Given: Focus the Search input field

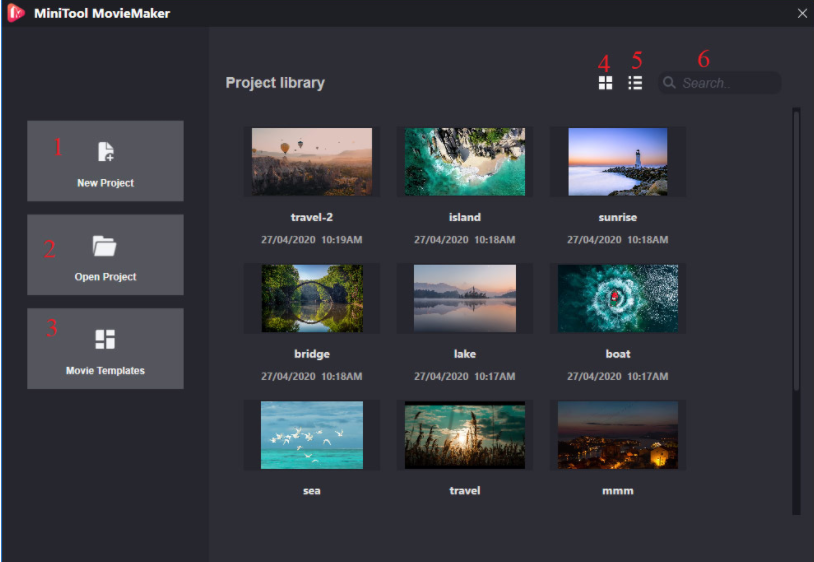Looking at the screenshot, I should pyautogui.click(x=720, y=83).
